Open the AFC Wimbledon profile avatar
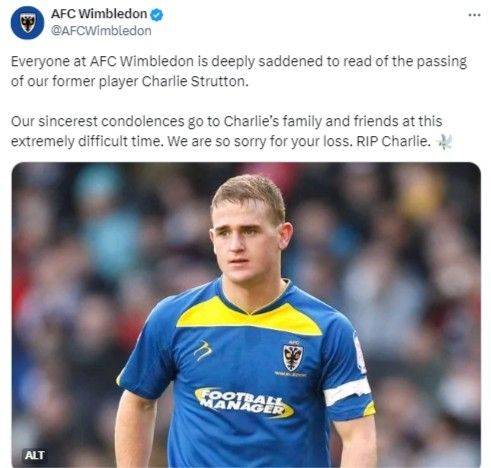 27,23
